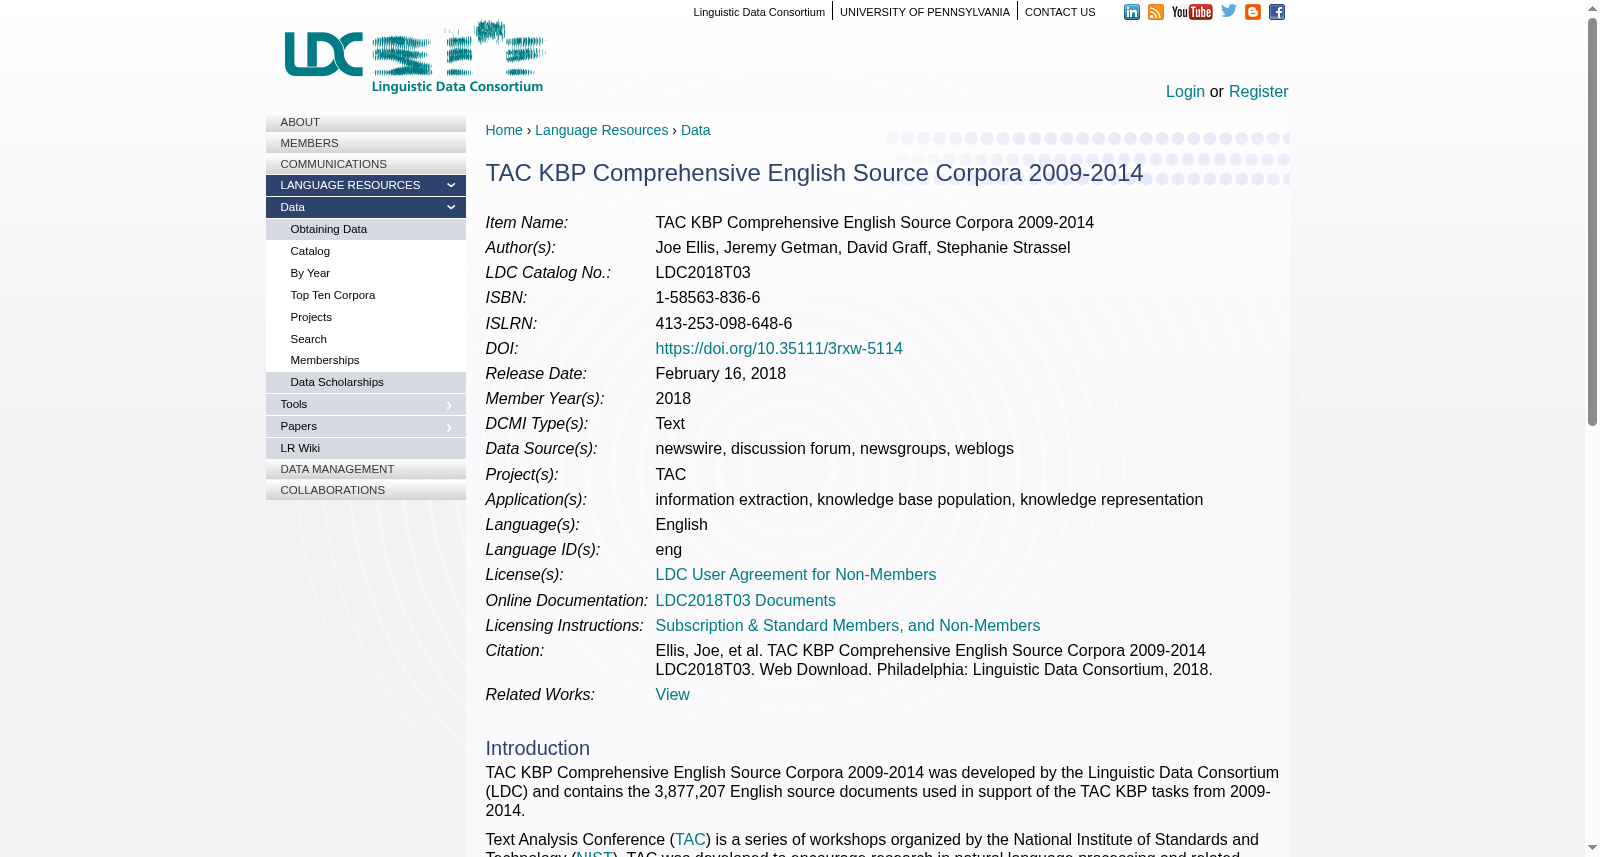The height and width of the screenshot is (857, 1600).
Task: Open LDC User Agreement for Non-Members
Action: (x=796, y=575)
